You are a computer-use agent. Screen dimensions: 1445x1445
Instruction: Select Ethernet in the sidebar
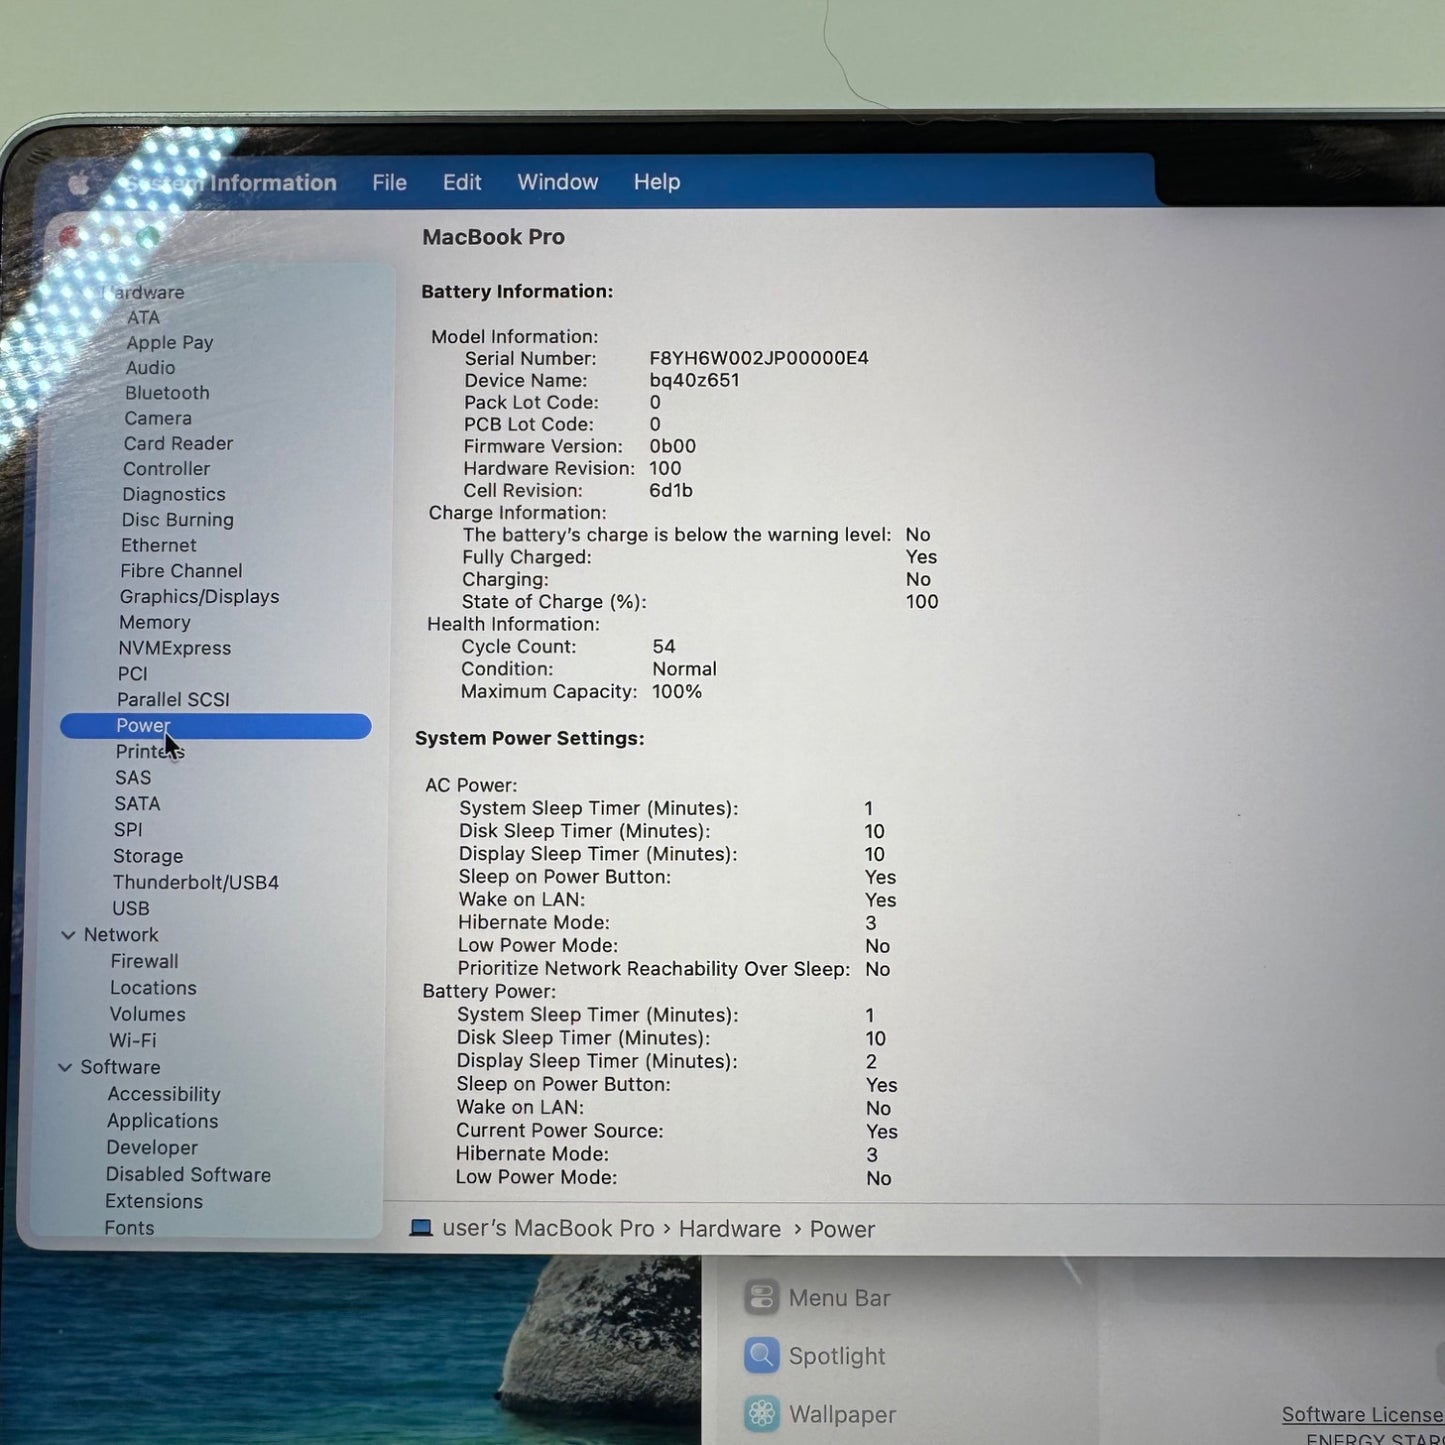coord(159,545)
